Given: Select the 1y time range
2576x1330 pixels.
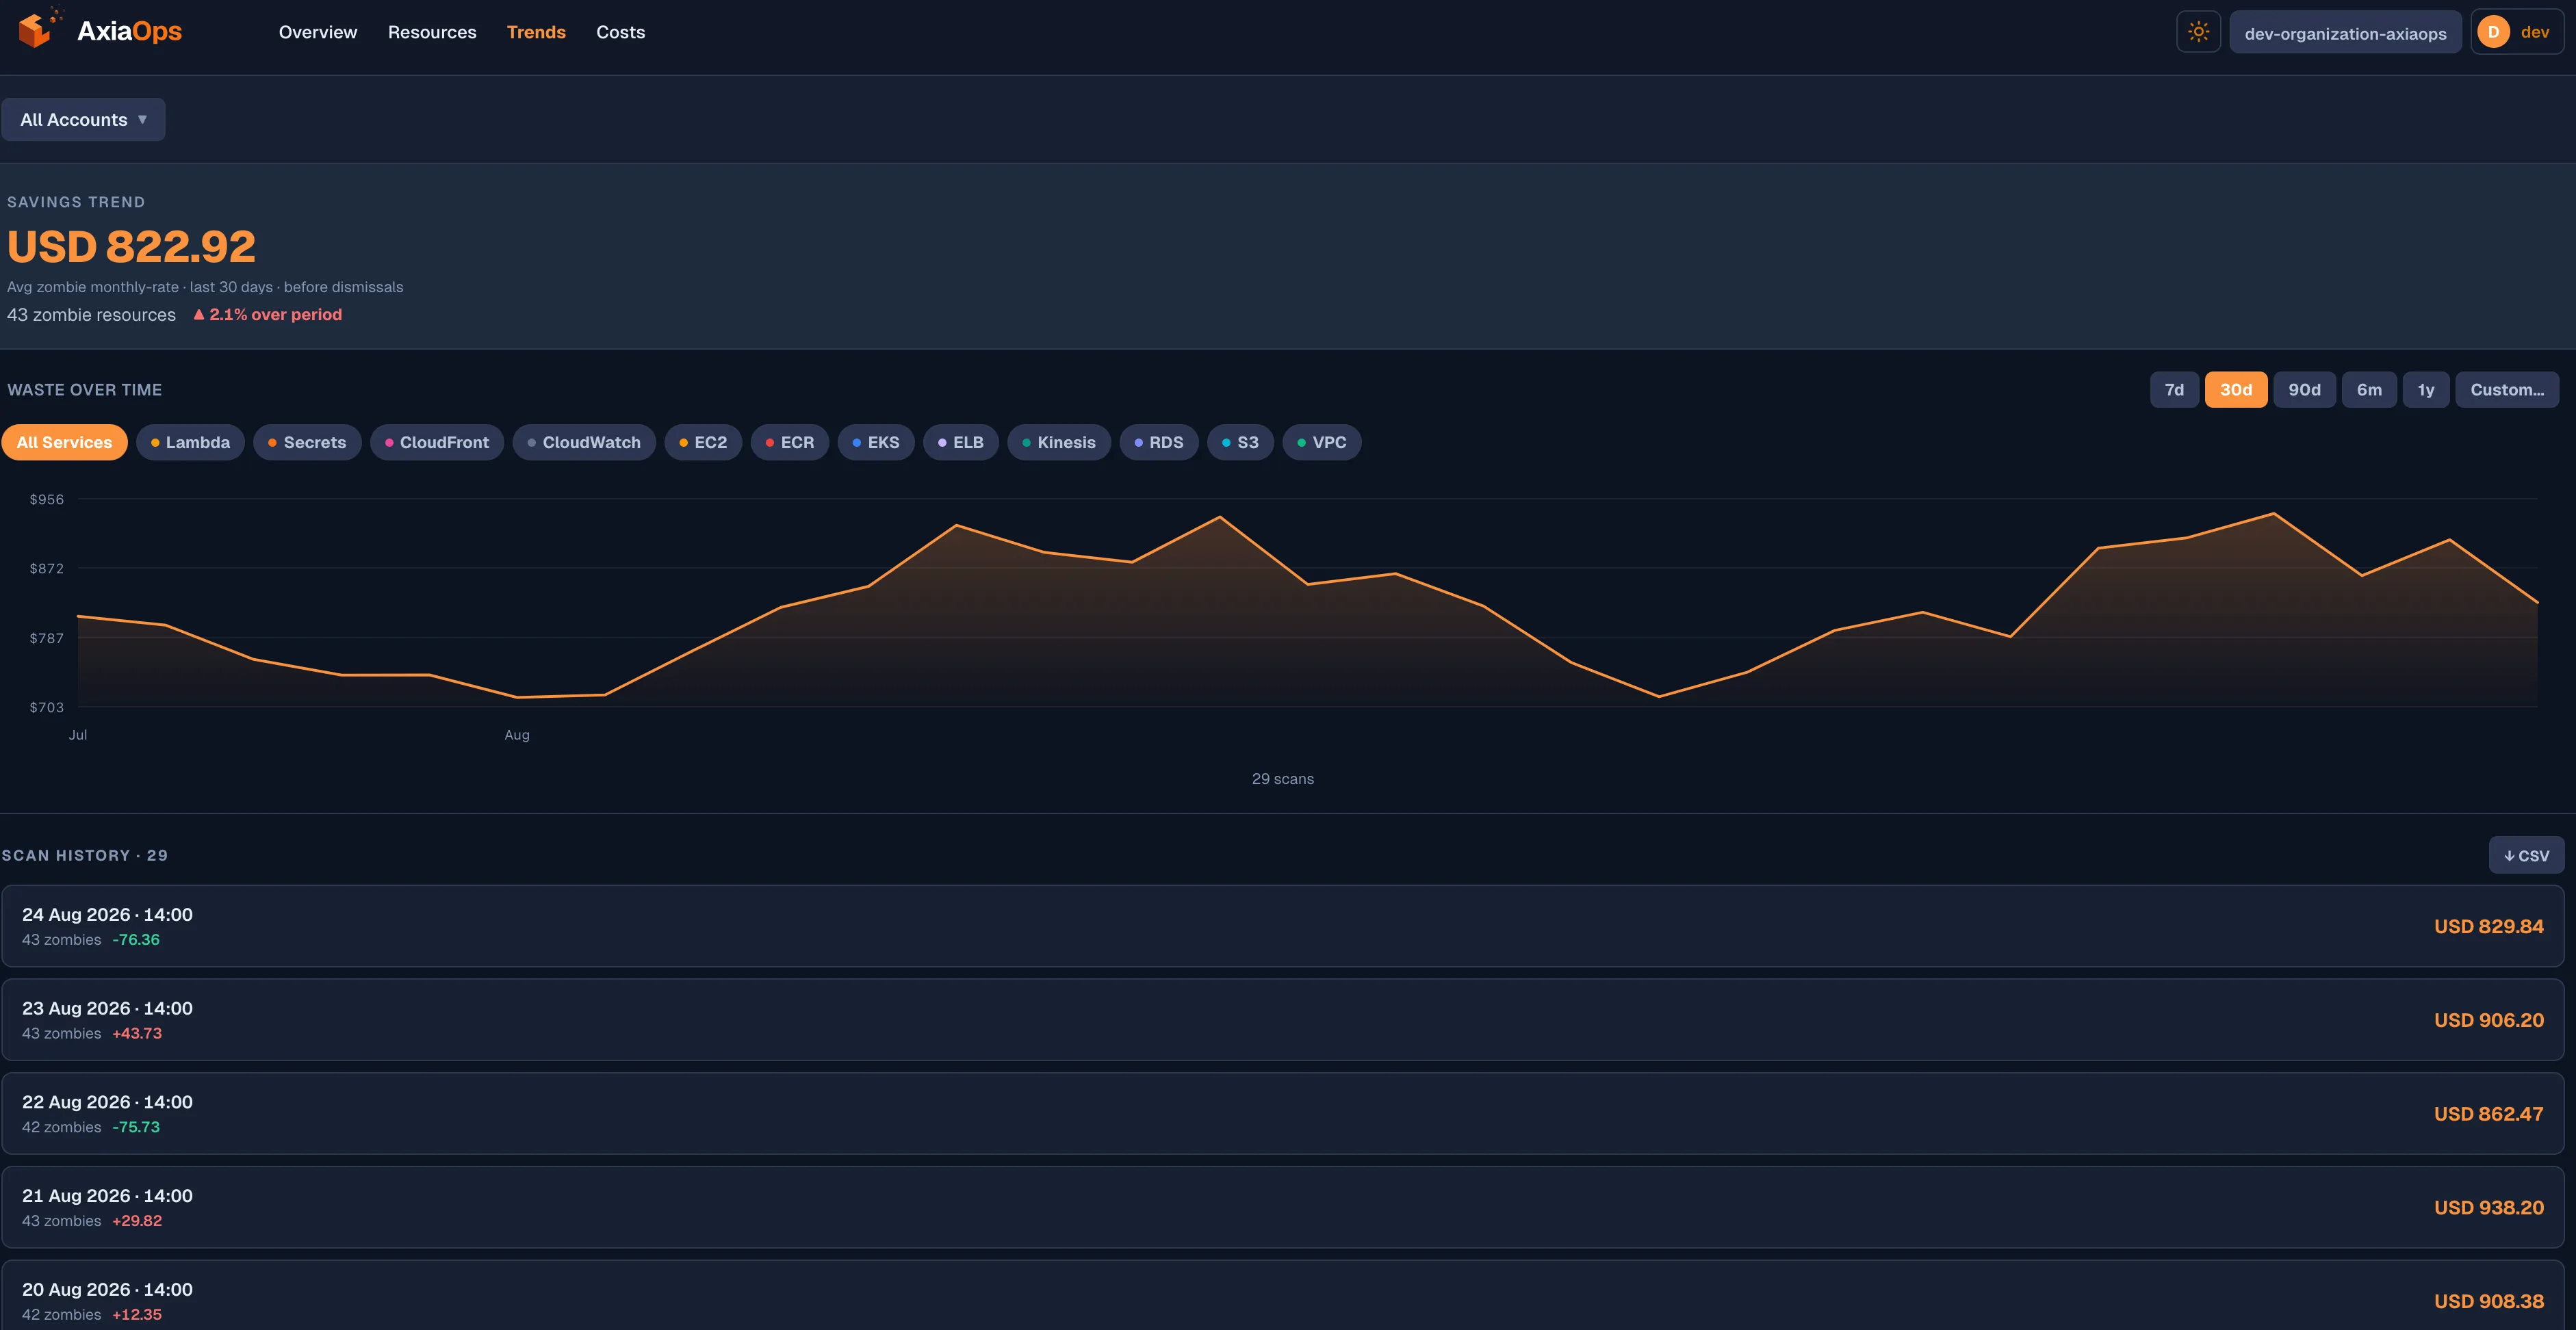Looking at the screenshot, I should [x=2426, y=390].
